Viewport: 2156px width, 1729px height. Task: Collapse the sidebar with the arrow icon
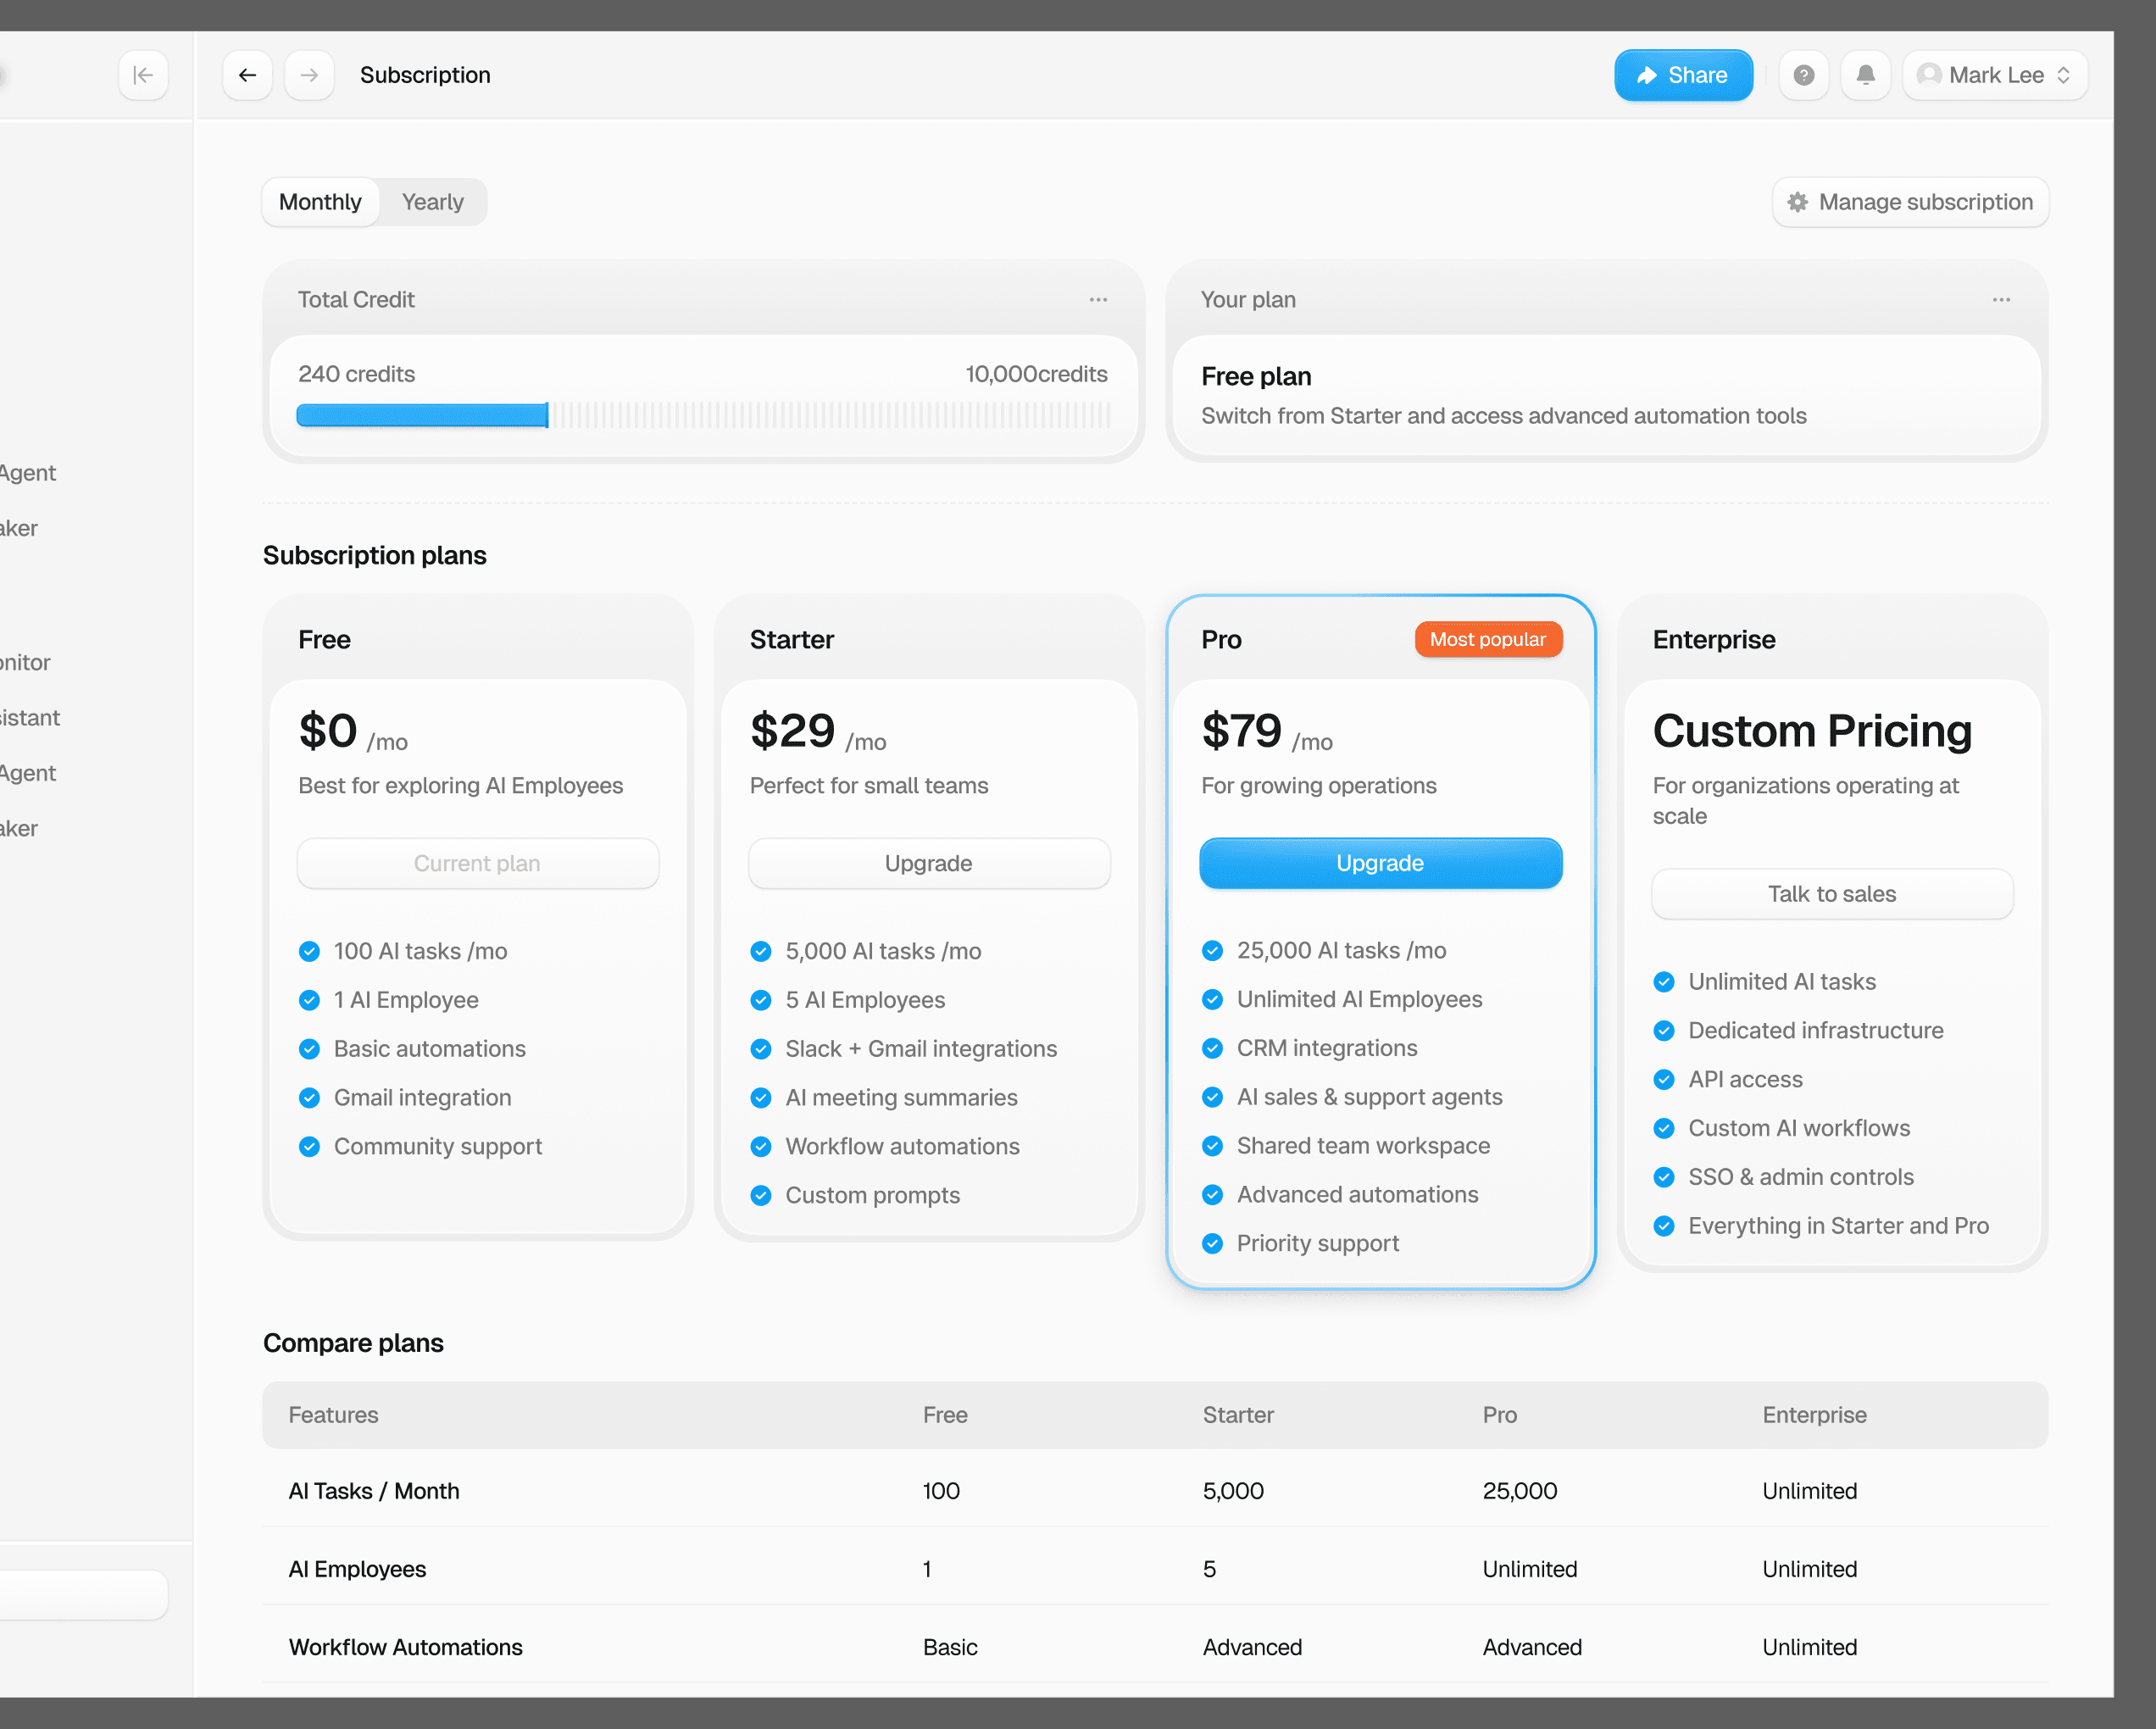[x=143, y=75]
